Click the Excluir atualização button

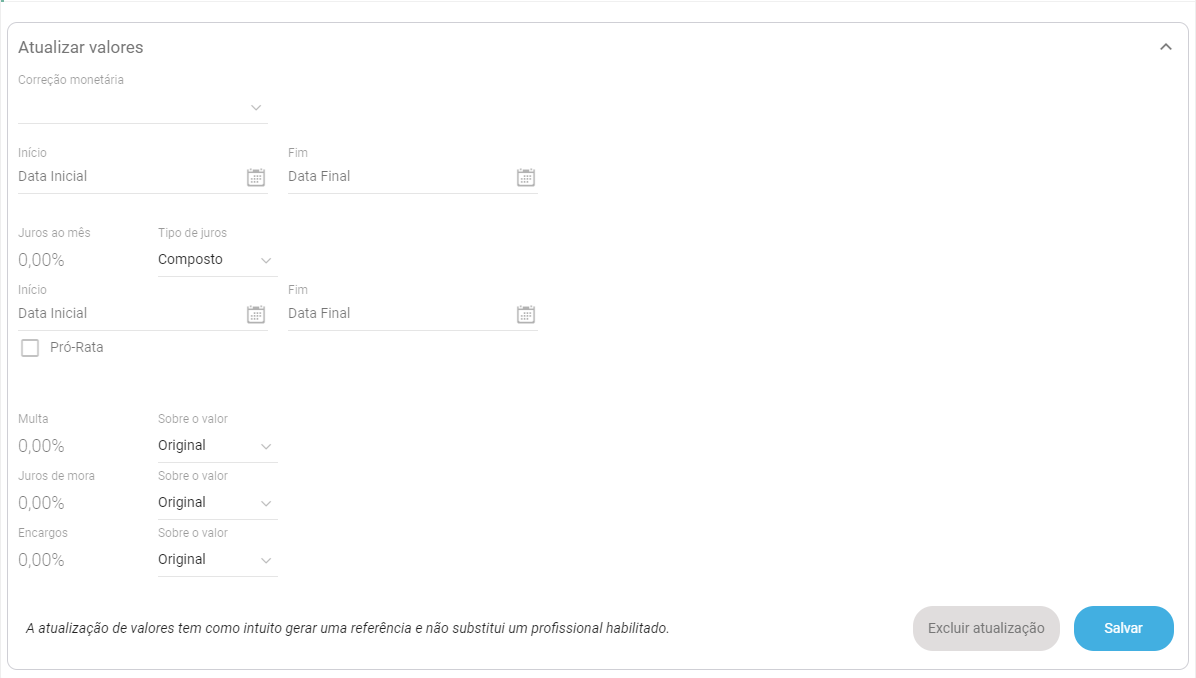pyautogui.click(x=985, y=628)
